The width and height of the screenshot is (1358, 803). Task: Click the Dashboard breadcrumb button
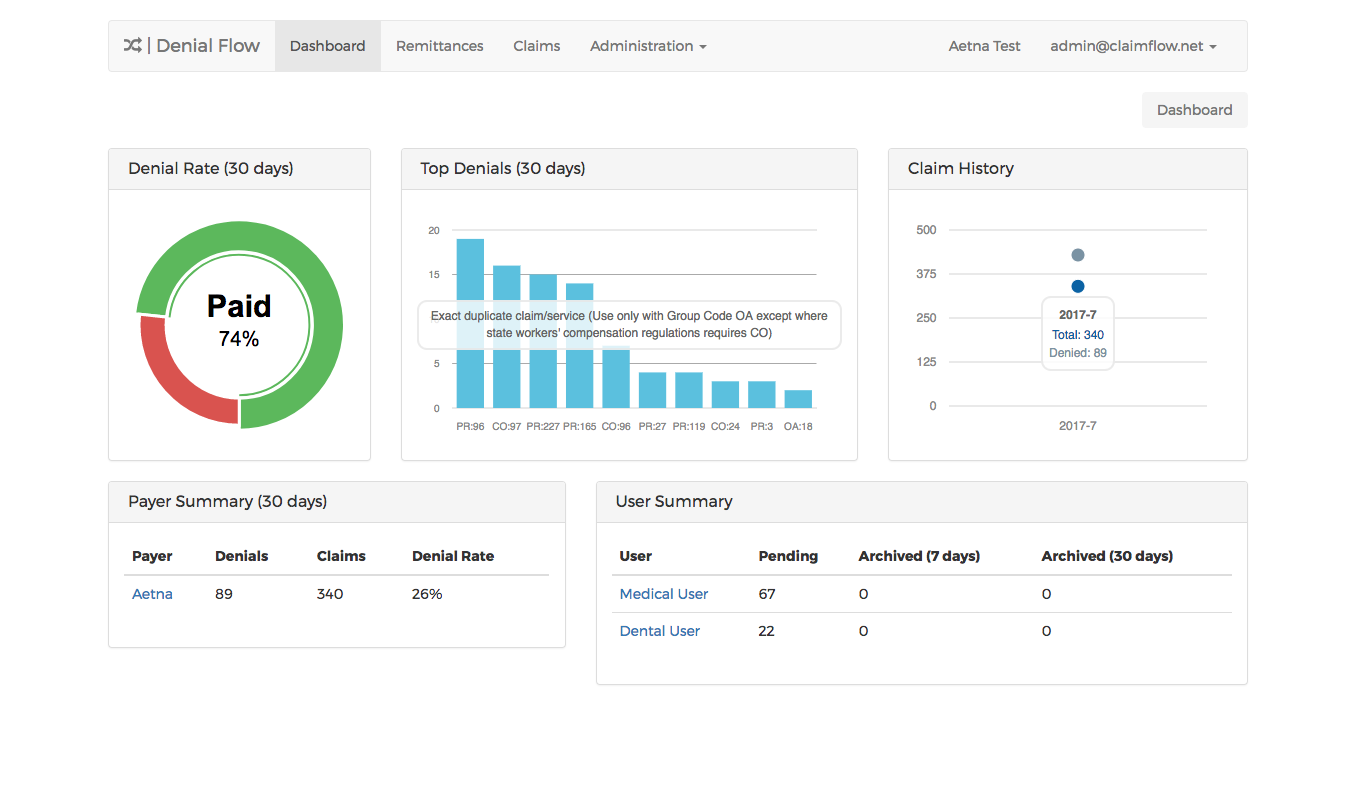[x=1194, y=110]
